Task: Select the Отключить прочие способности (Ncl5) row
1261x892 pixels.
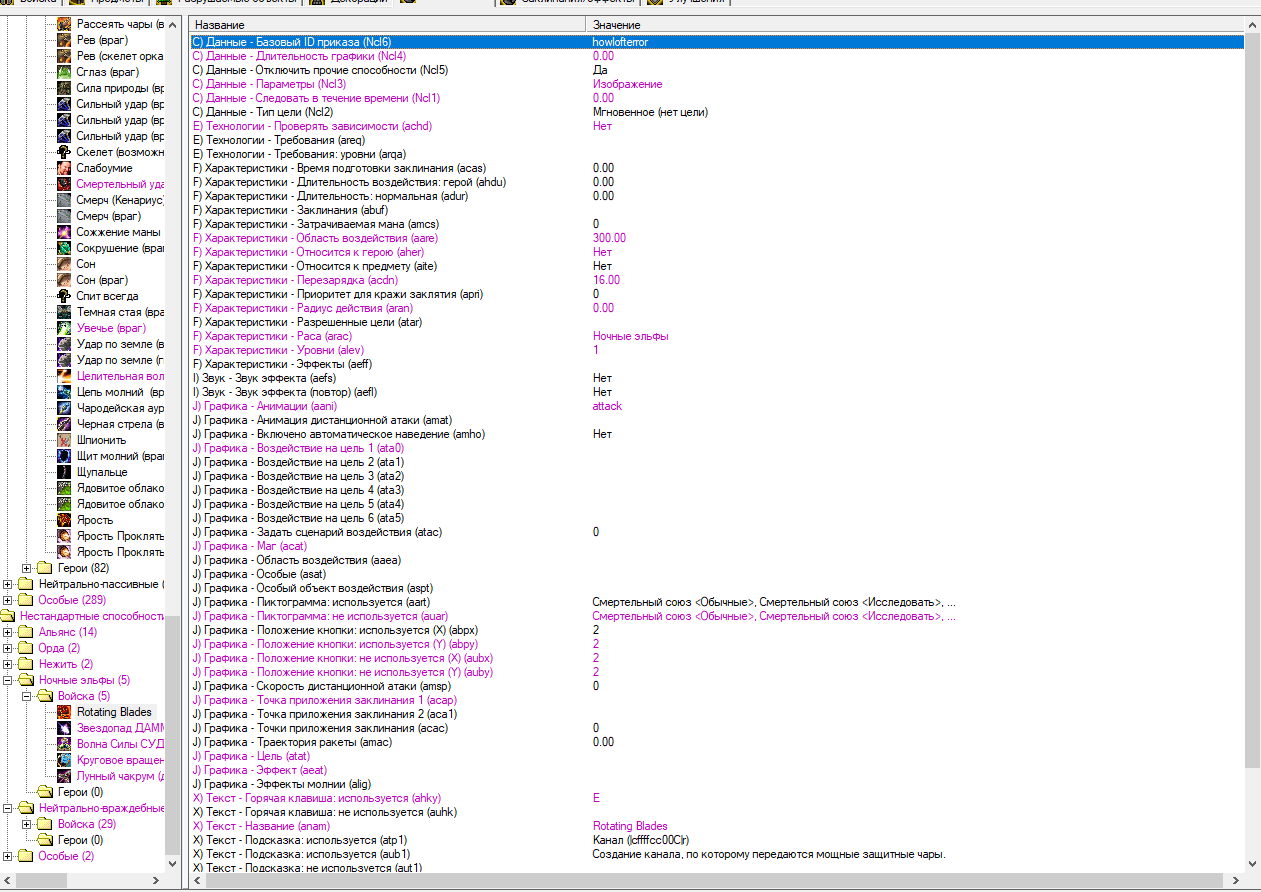Action: click(x=717, y=70)
